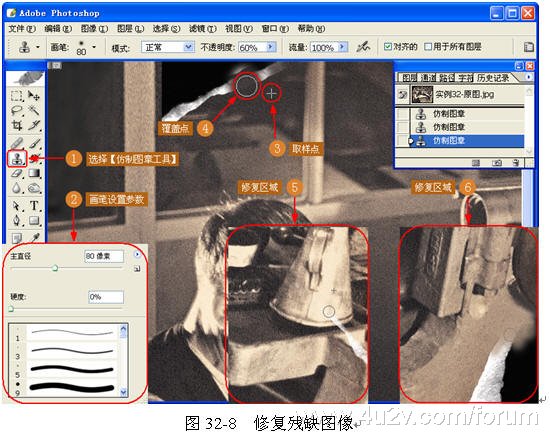Open the 图层 menu in menu bar
This screenshot has height=433, width=550.
130,29
